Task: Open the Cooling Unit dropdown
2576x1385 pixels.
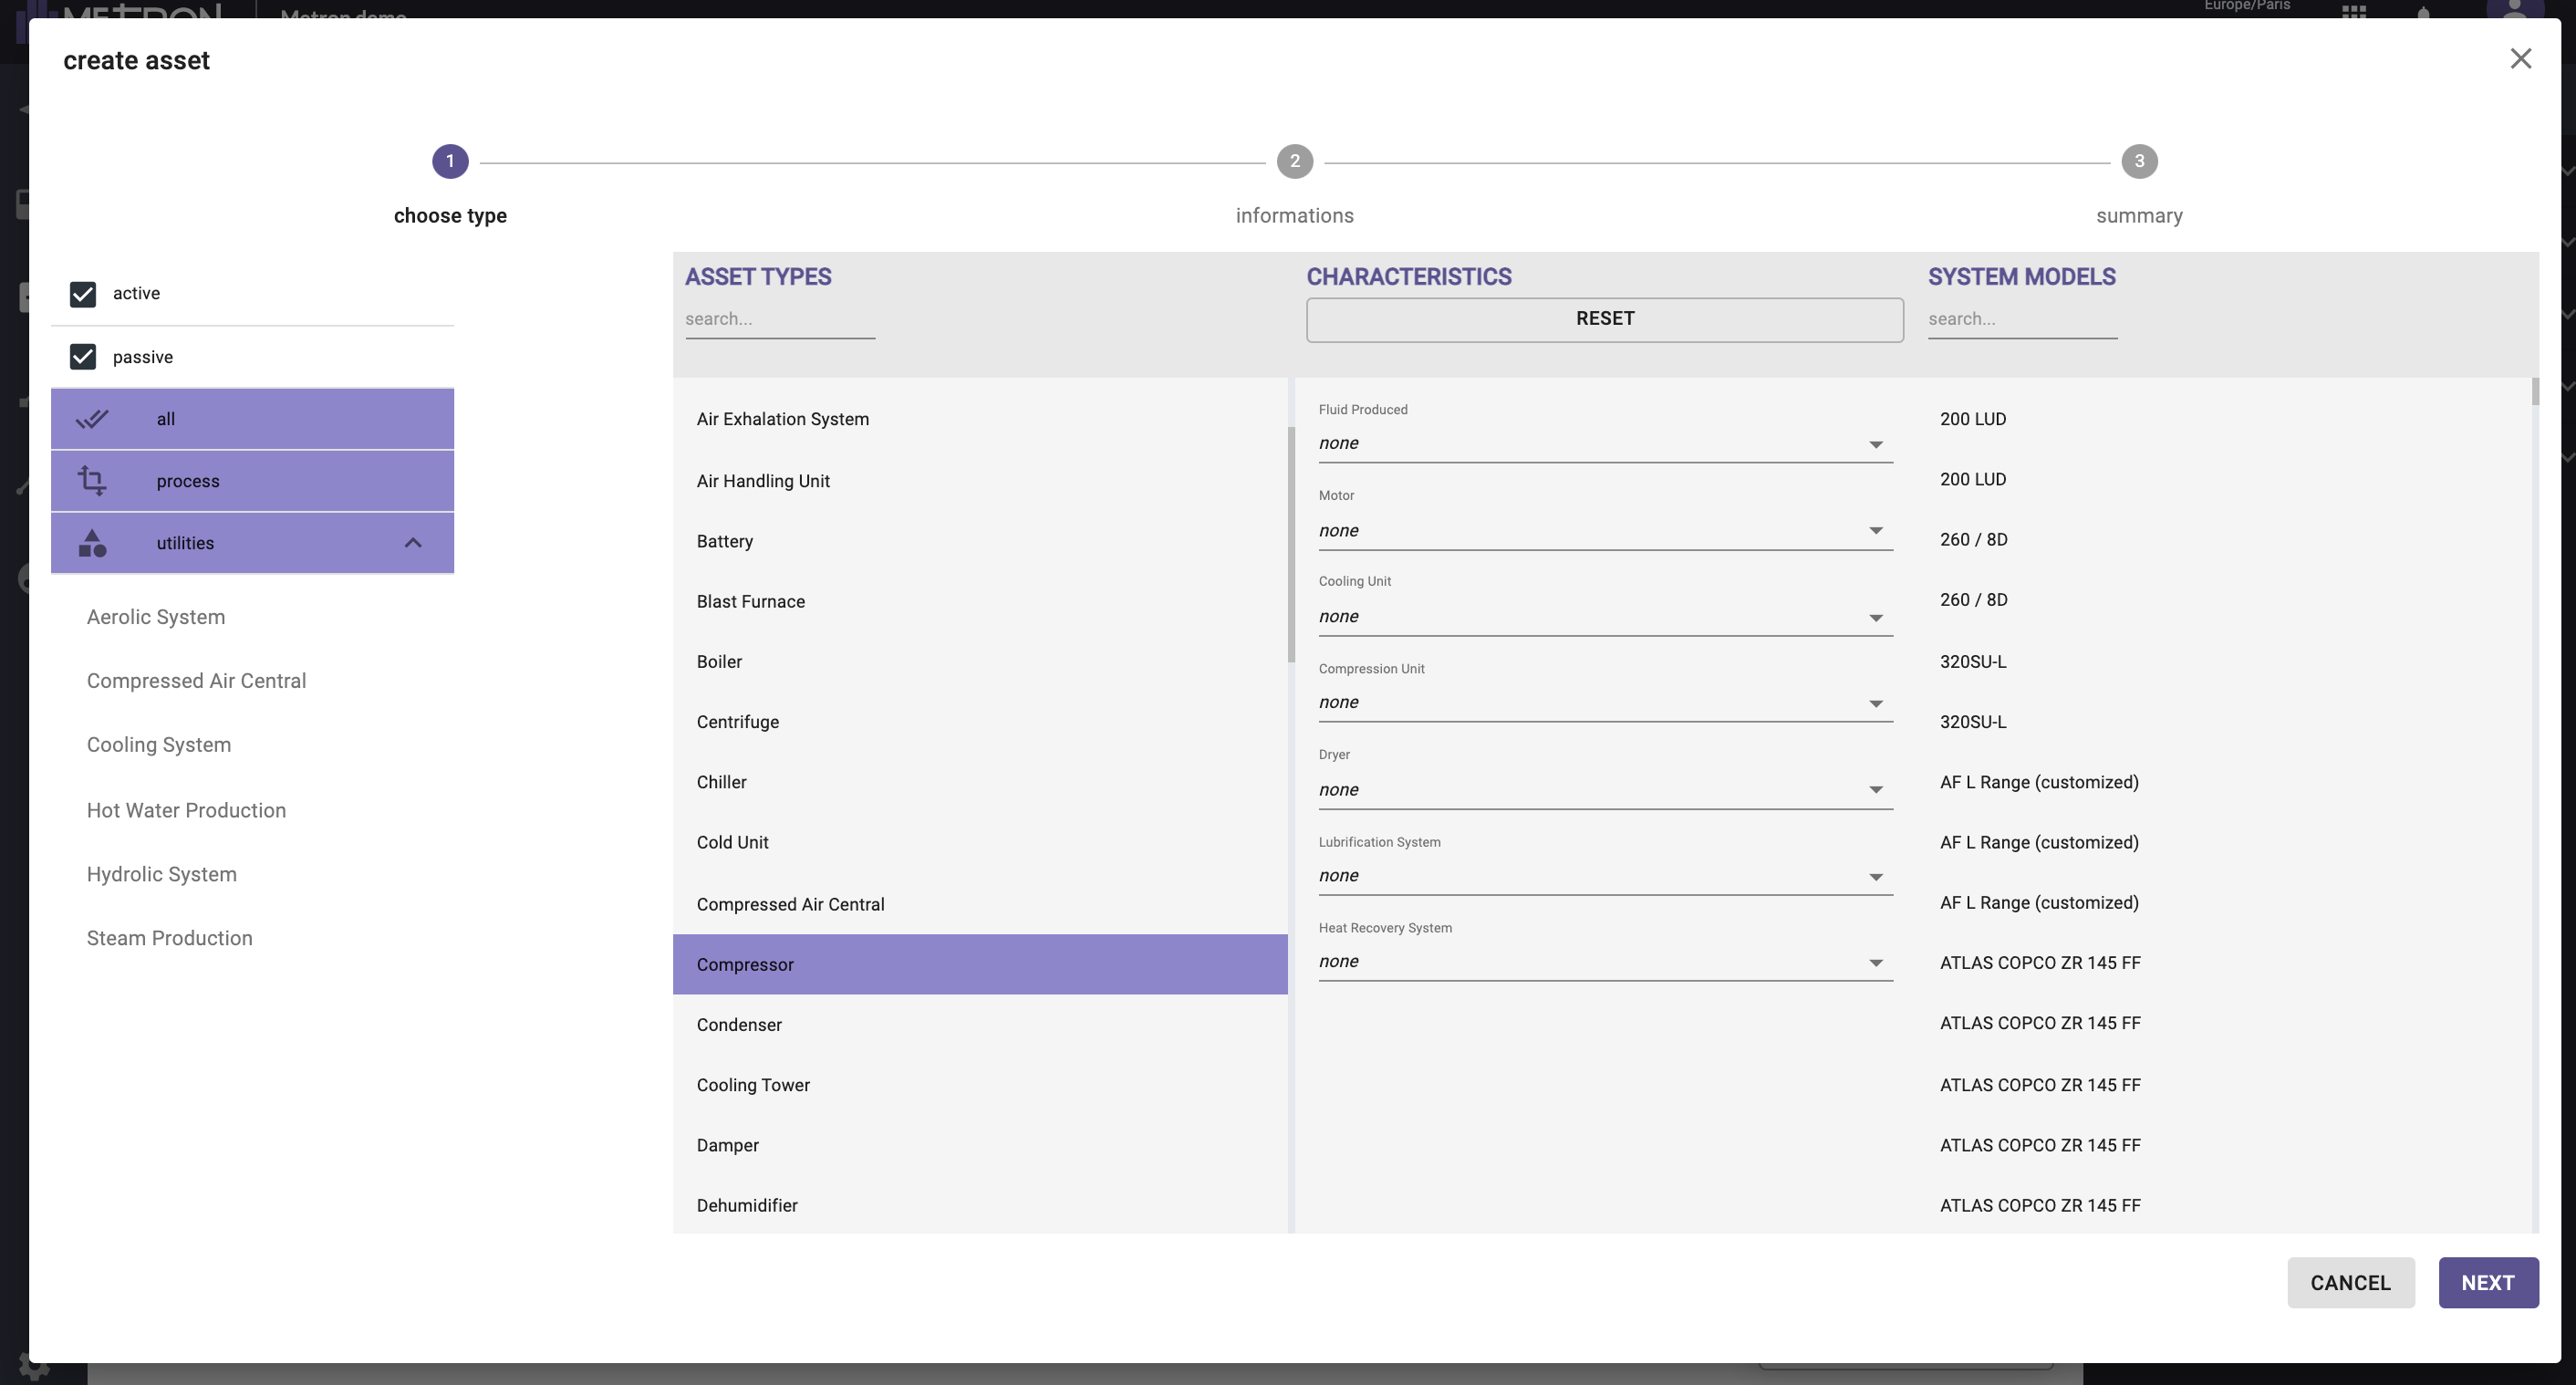Action: pyautogui.click(x=1604, y=617)
